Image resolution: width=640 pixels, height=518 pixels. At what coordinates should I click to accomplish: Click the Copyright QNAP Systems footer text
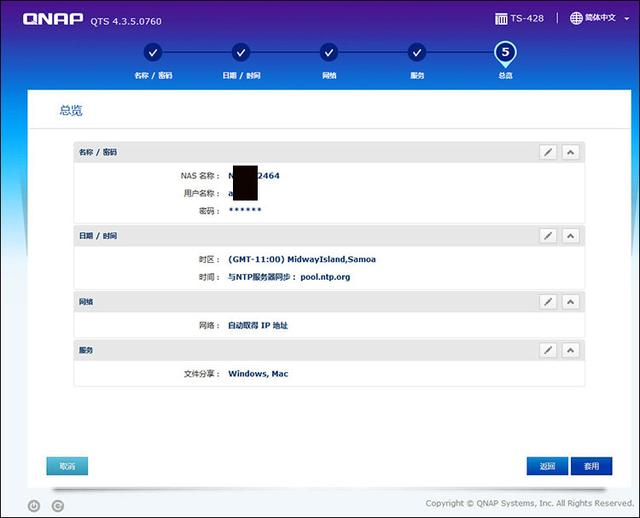click(x=529, y=503)
